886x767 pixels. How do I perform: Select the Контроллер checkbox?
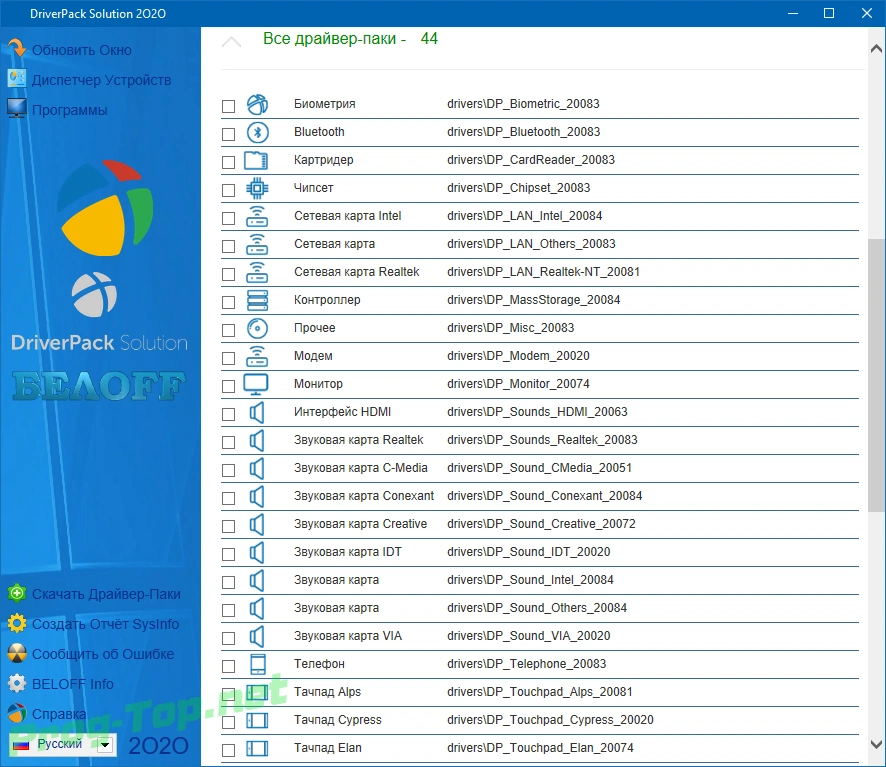pyautogui.click(x=228, y=302)
